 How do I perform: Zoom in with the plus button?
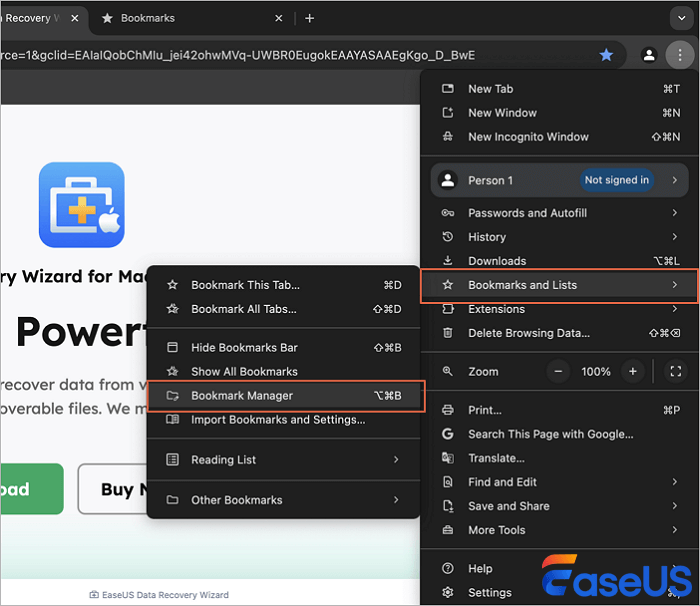click(632, 371)
